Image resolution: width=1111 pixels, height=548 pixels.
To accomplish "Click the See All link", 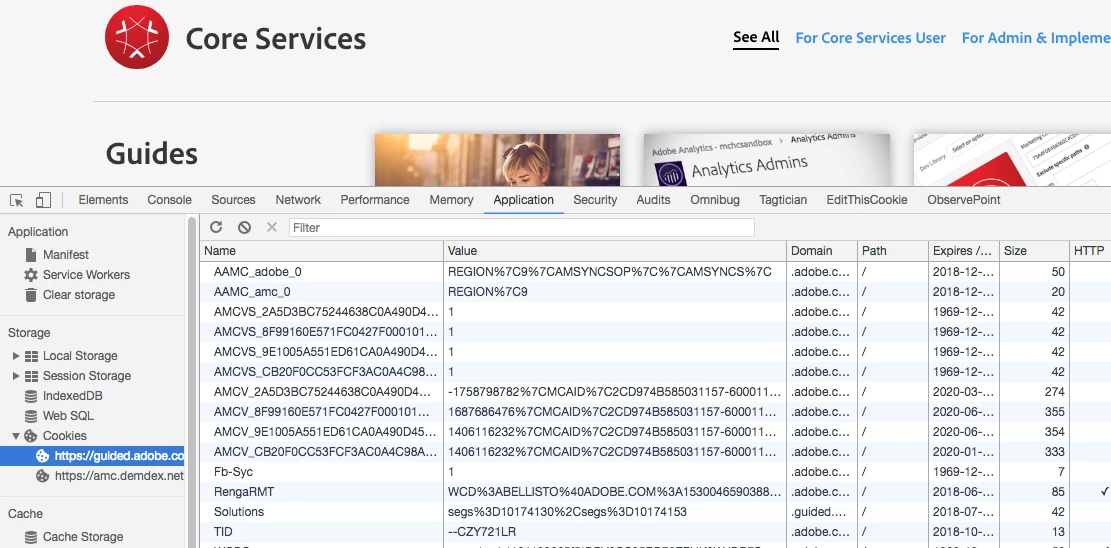I will coord(756,38).
